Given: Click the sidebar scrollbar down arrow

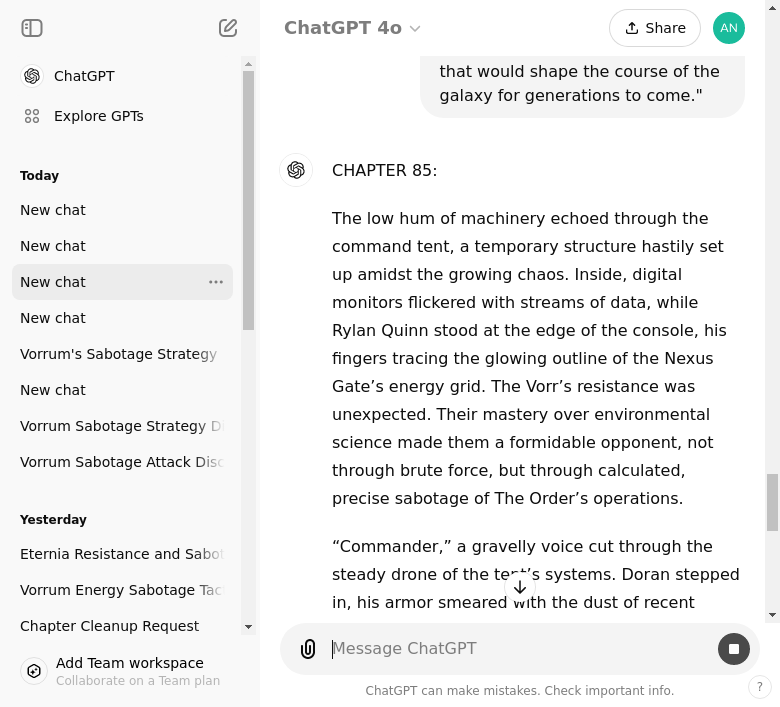Looking at the screenshot, I should point(249,627).
